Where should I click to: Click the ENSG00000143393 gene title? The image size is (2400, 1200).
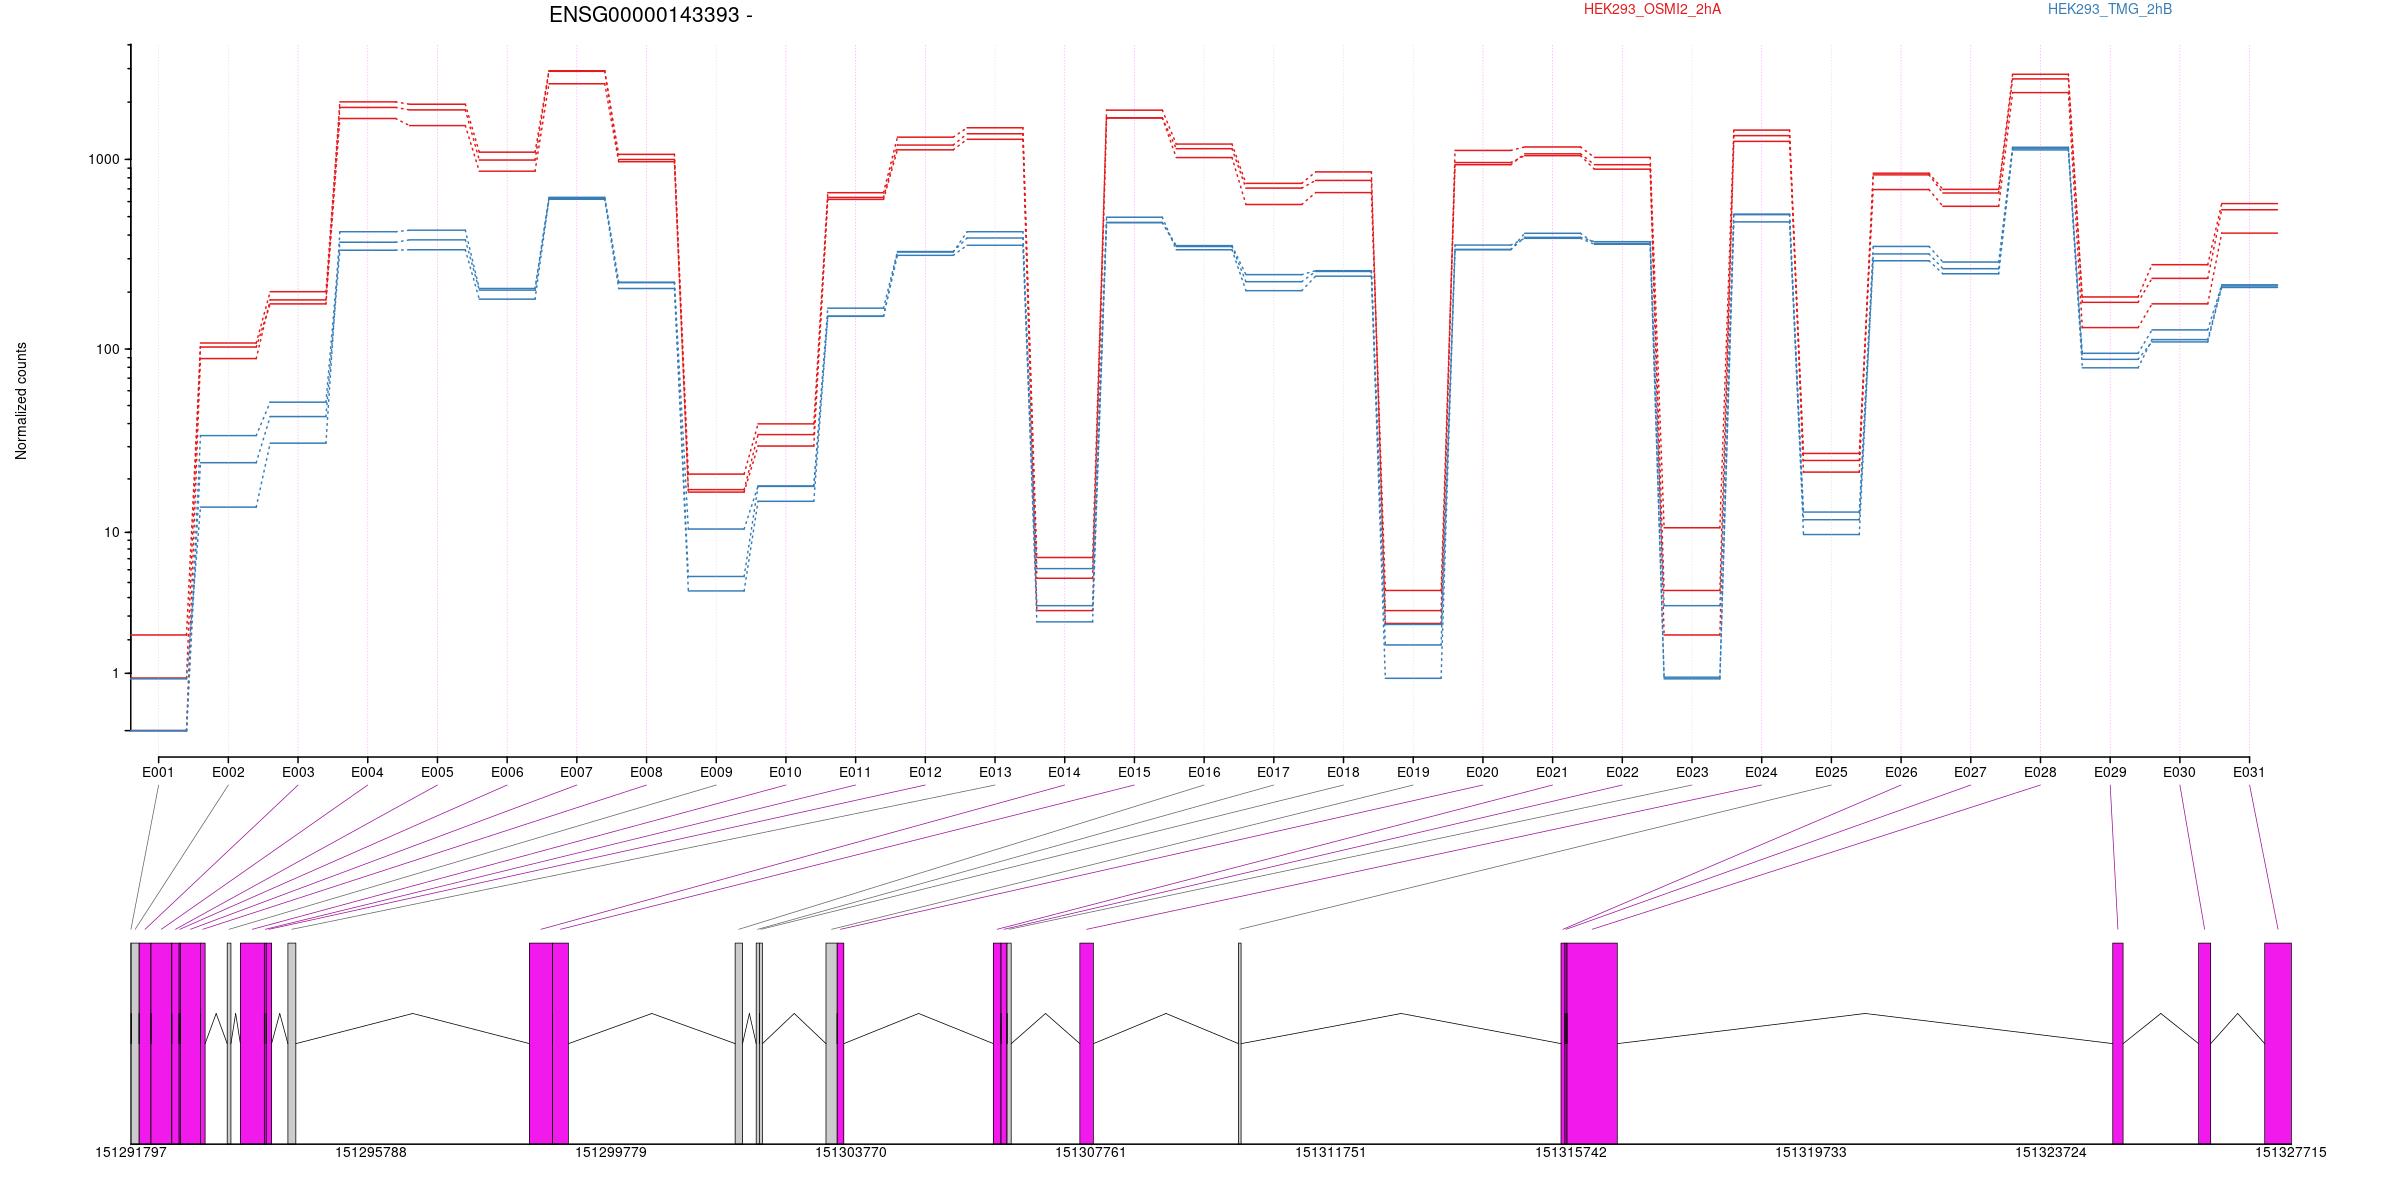point(651,15)
